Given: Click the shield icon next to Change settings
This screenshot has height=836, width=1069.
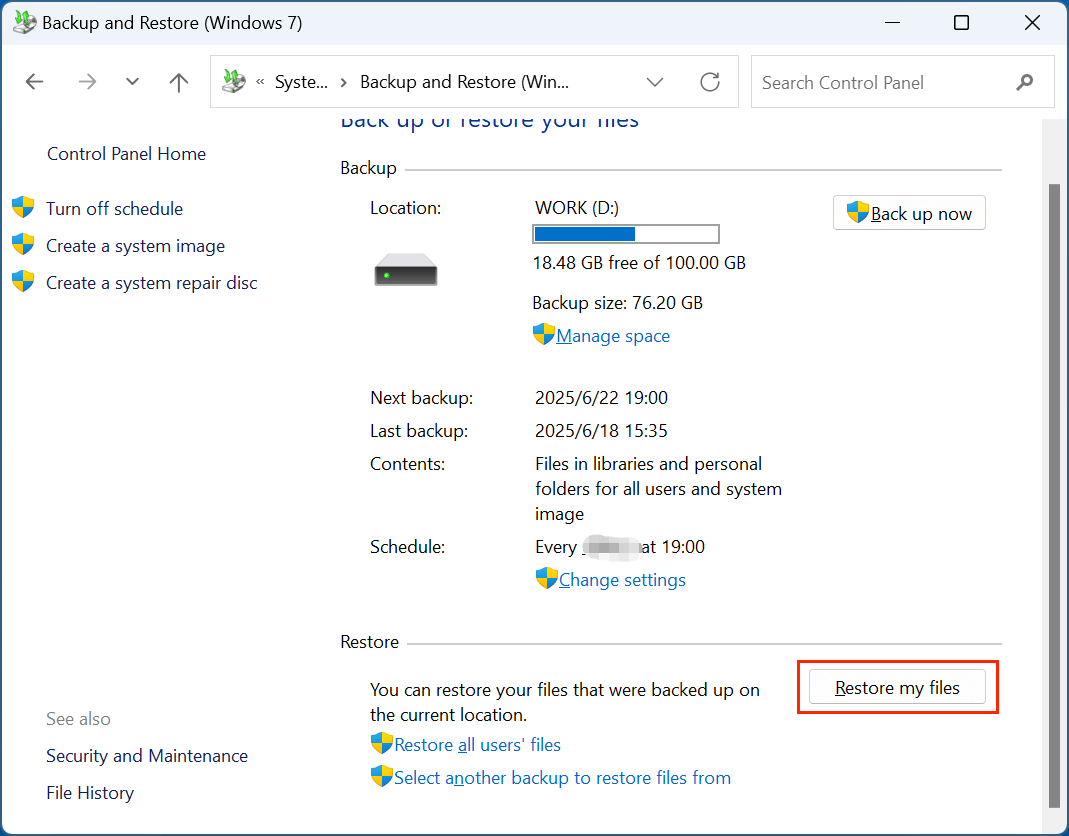Looking at the screenshot, I should click(546, 578).
